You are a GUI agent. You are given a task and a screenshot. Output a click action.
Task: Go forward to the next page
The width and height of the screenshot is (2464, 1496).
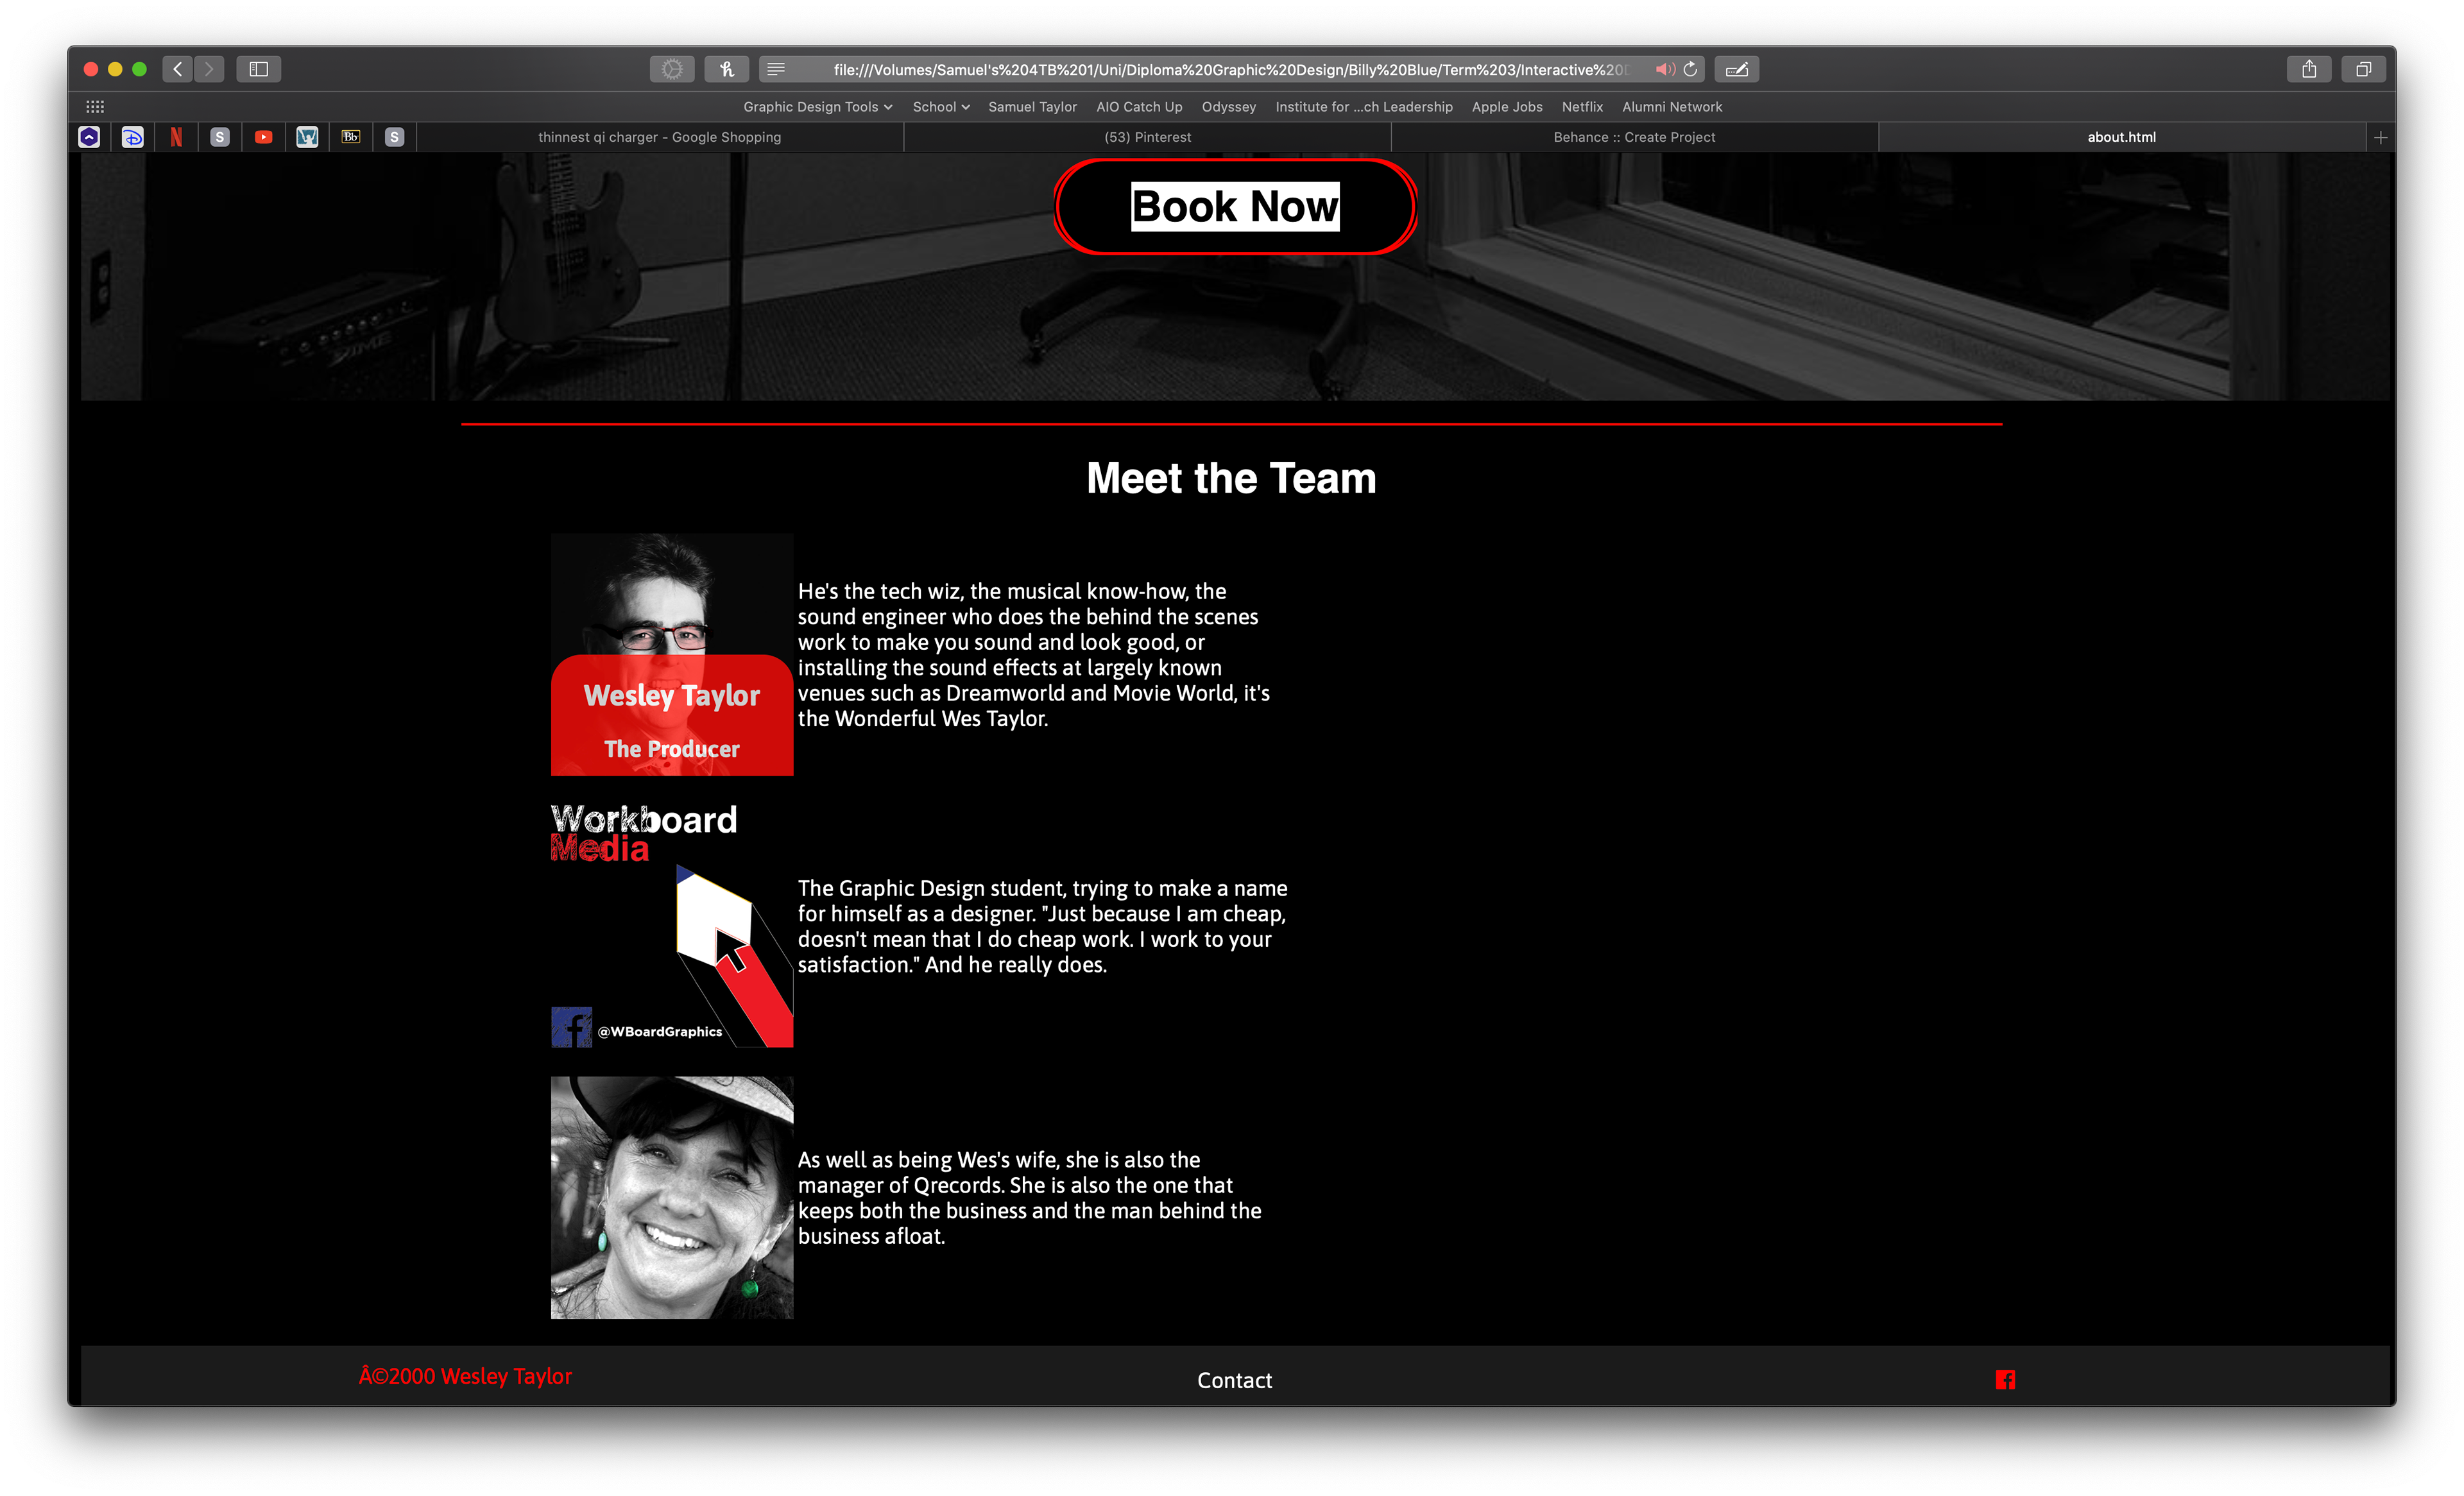(209, 69)
